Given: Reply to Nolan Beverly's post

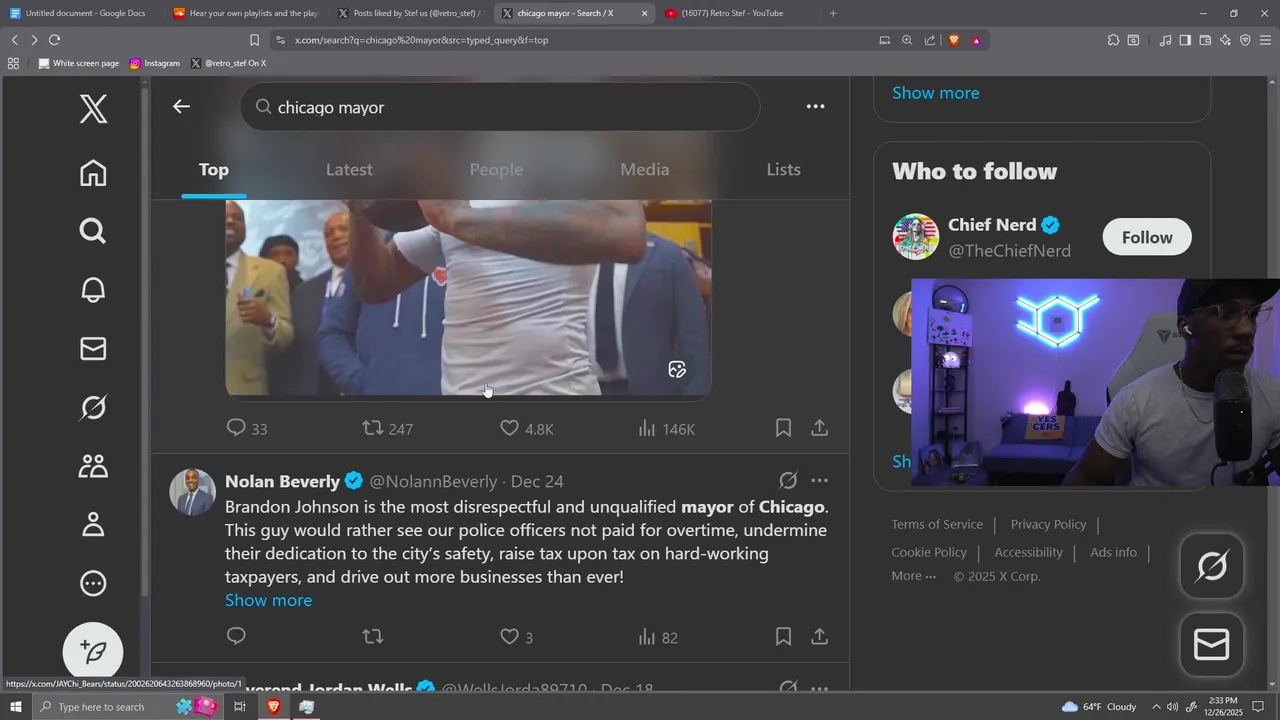Looking at the screenshot, I should [236, 636].
